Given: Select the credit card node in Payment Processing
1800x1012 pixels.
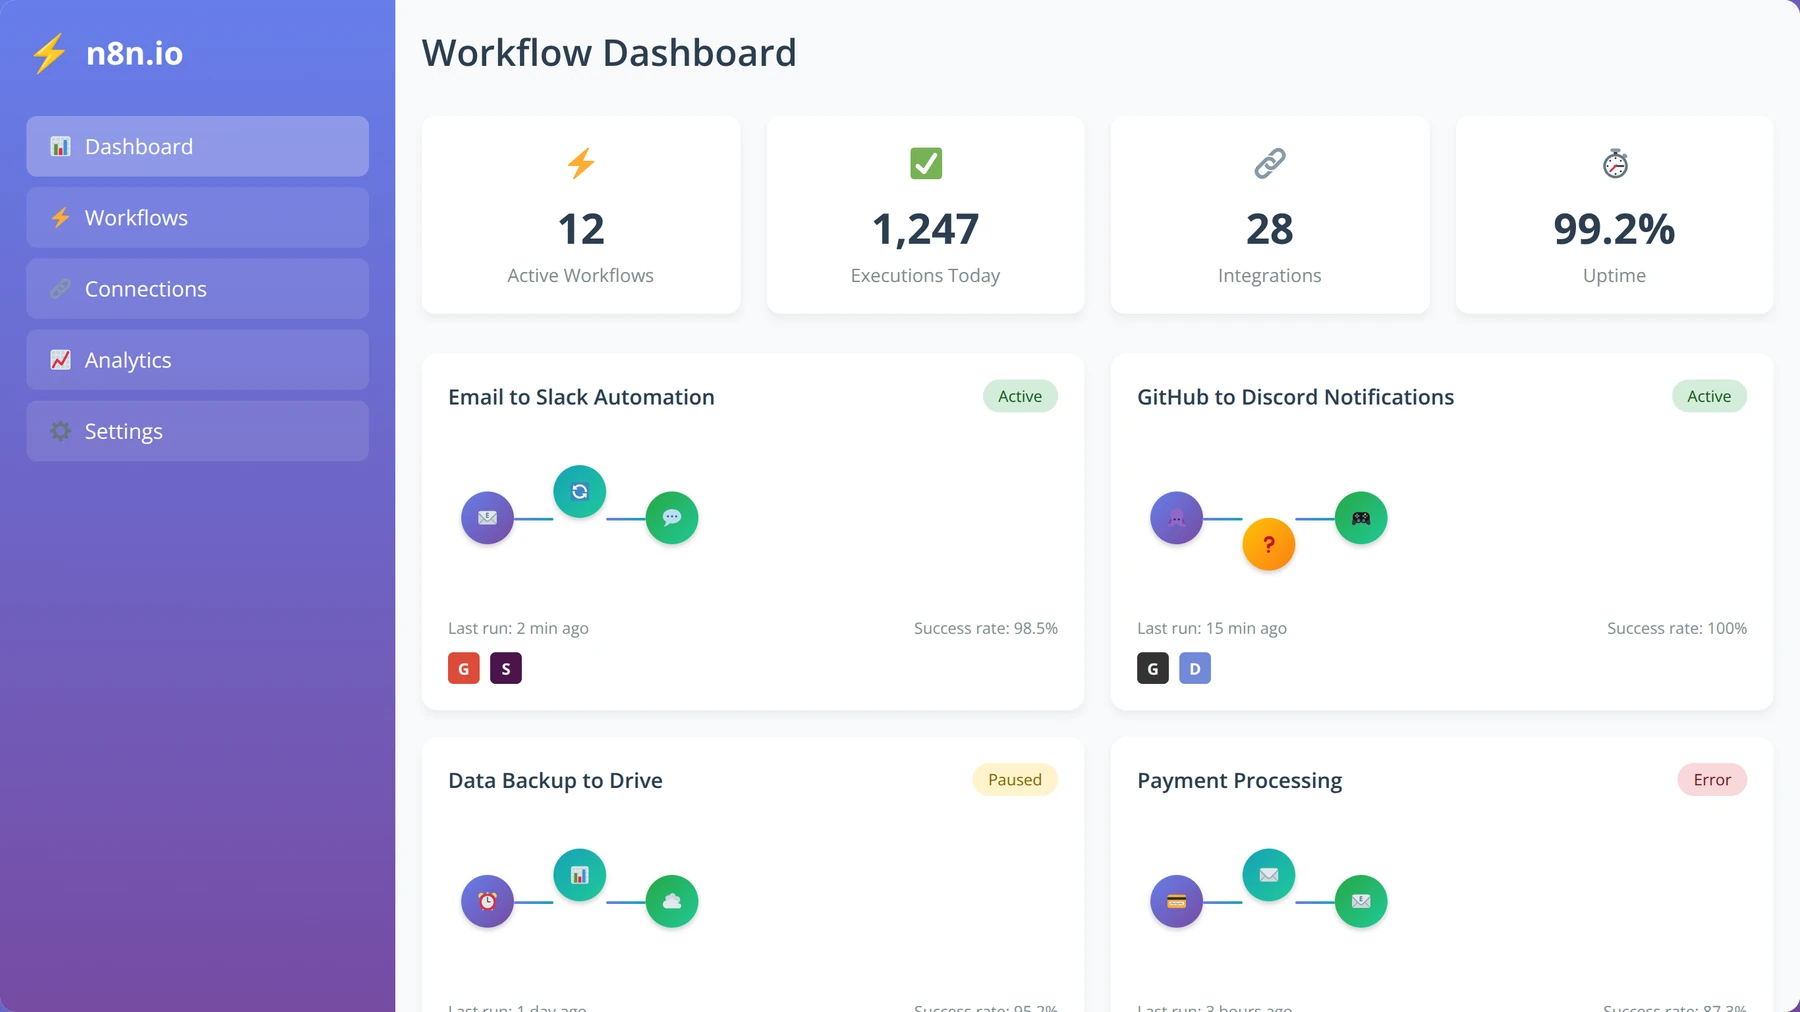Looking at the screenshot, I should (x=1177, y=901).
